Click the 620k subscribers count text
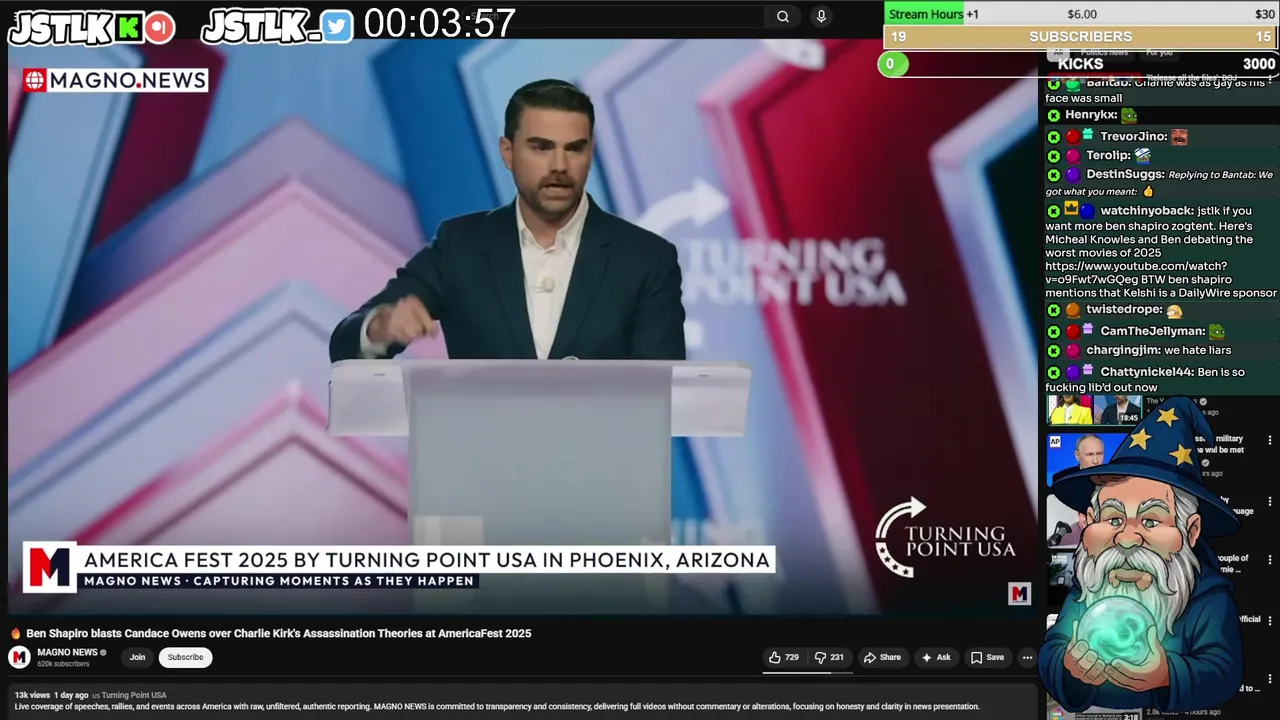This screenshot has width=1280, height=720. point(63,664)
